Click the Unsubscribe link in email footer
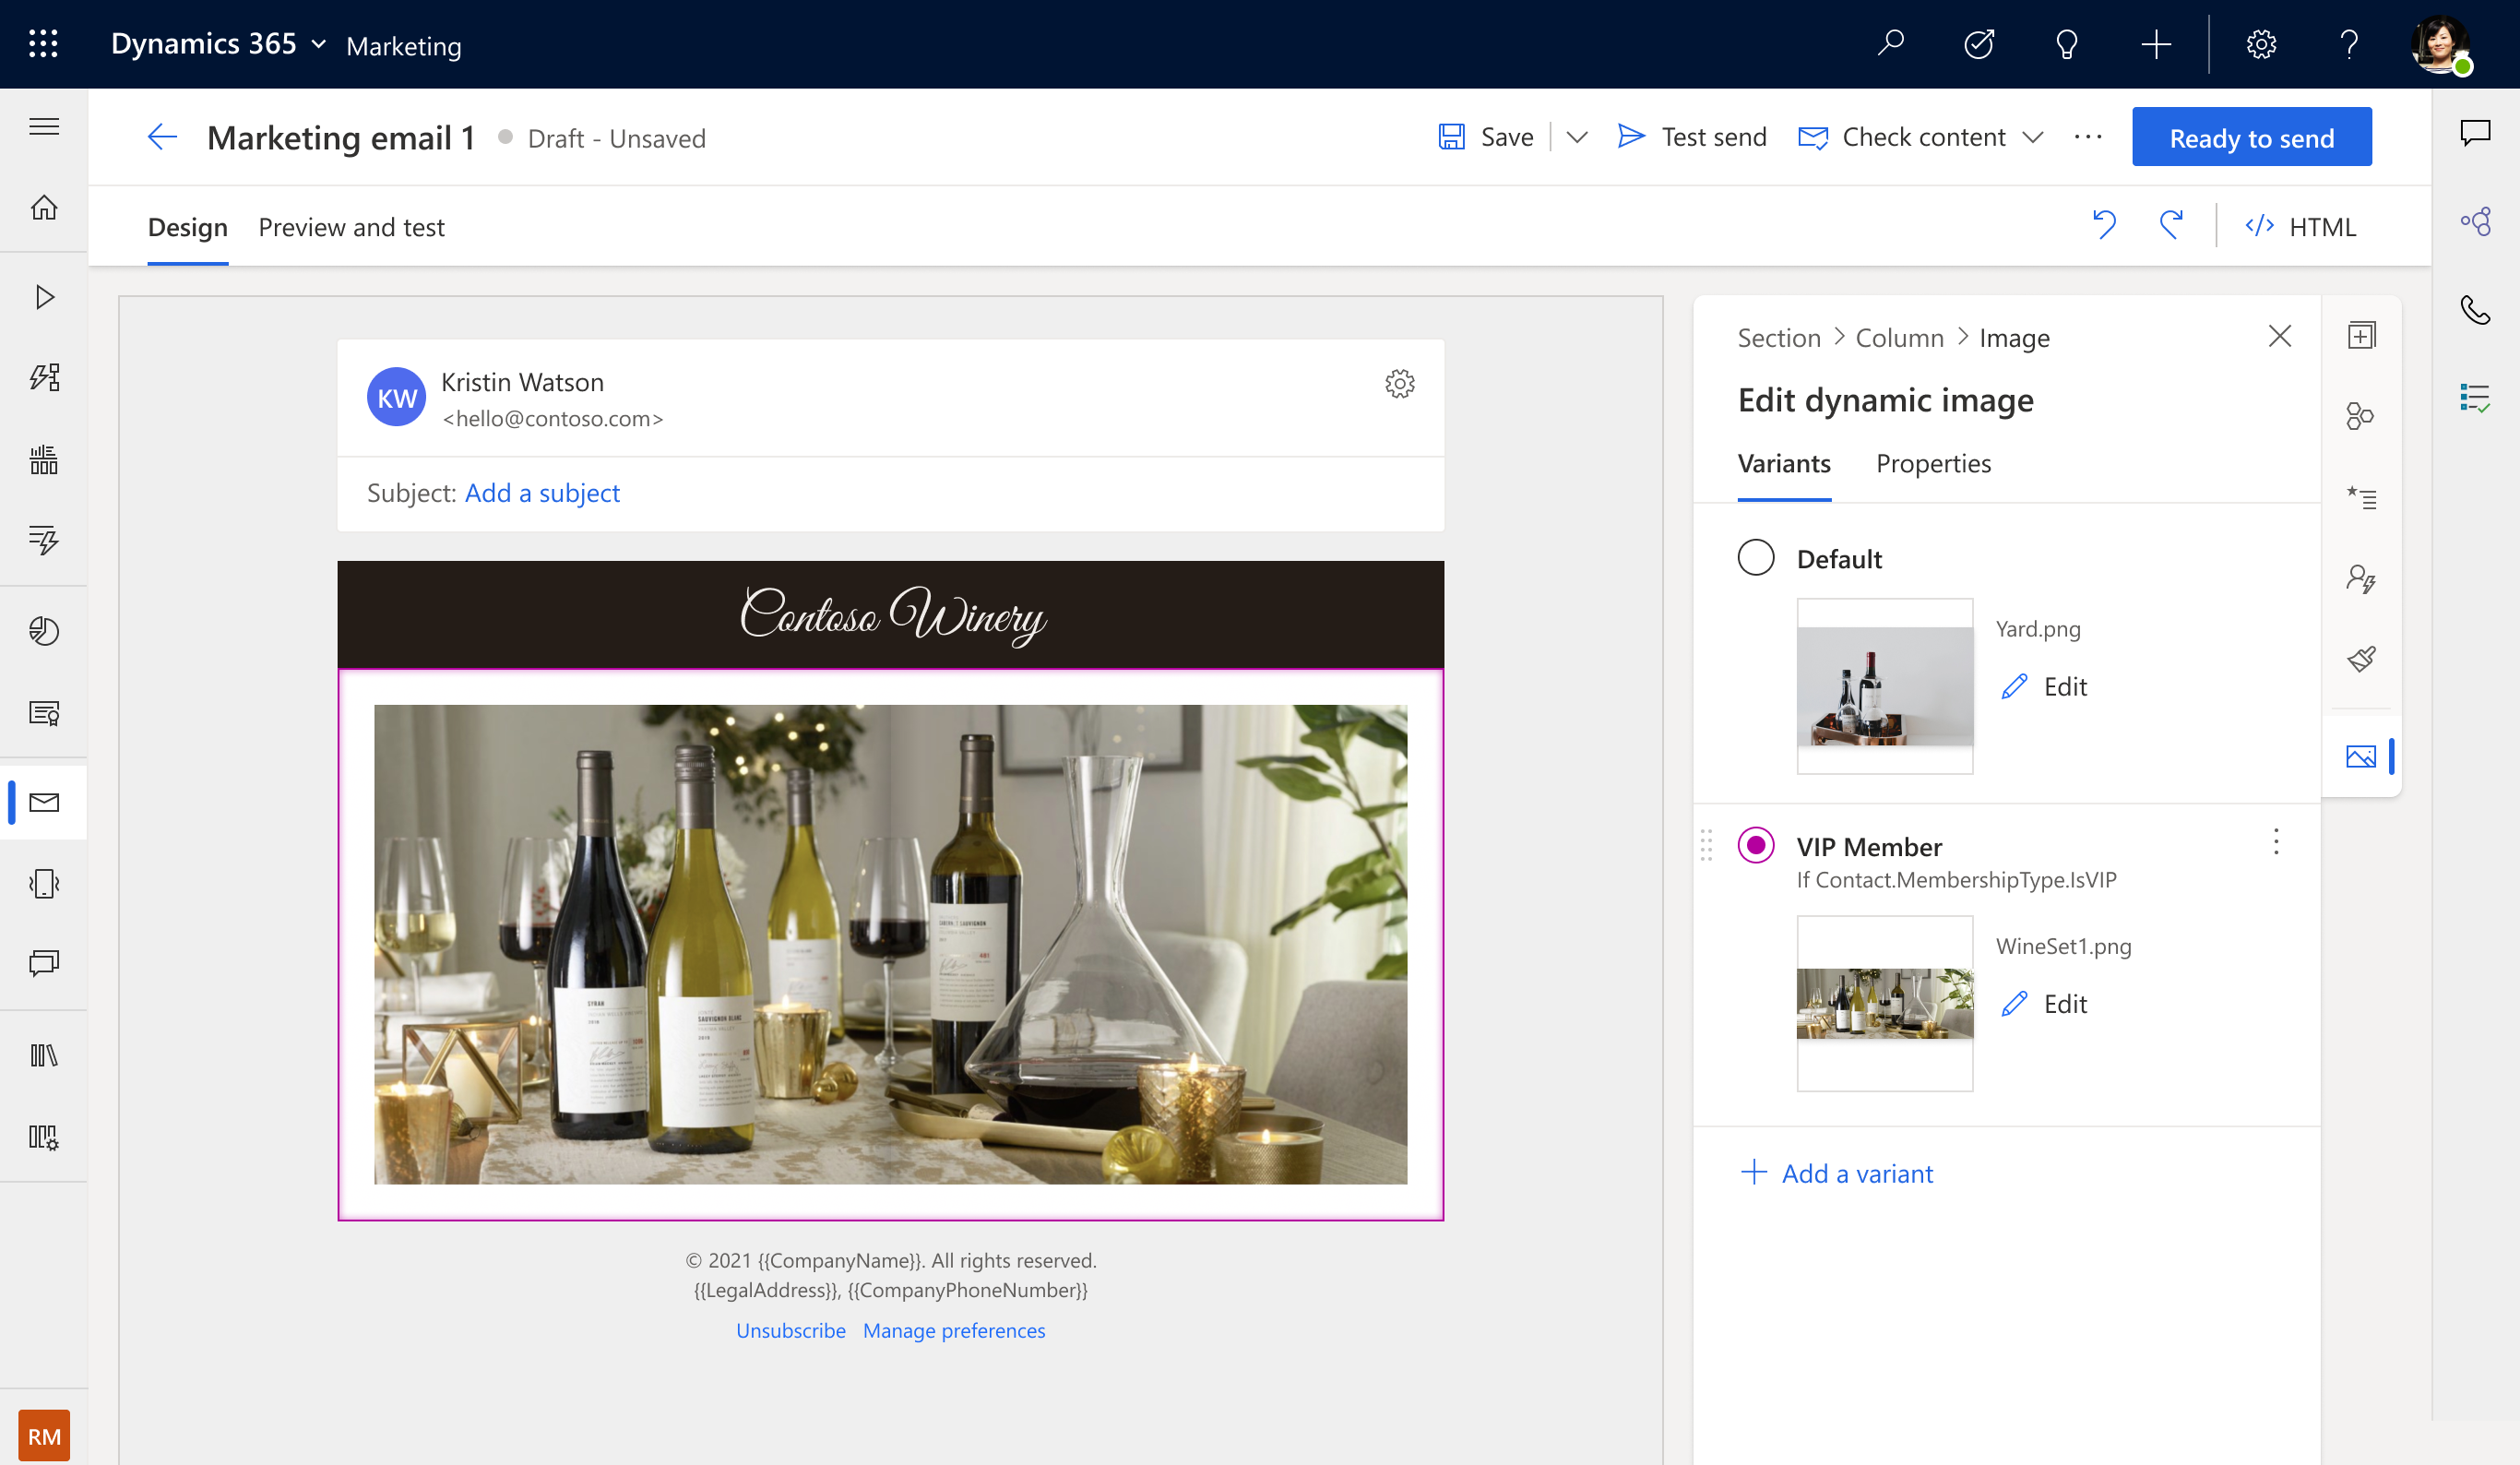The width and height of the screenshot is (2520, 1465). pos(789,1328)
